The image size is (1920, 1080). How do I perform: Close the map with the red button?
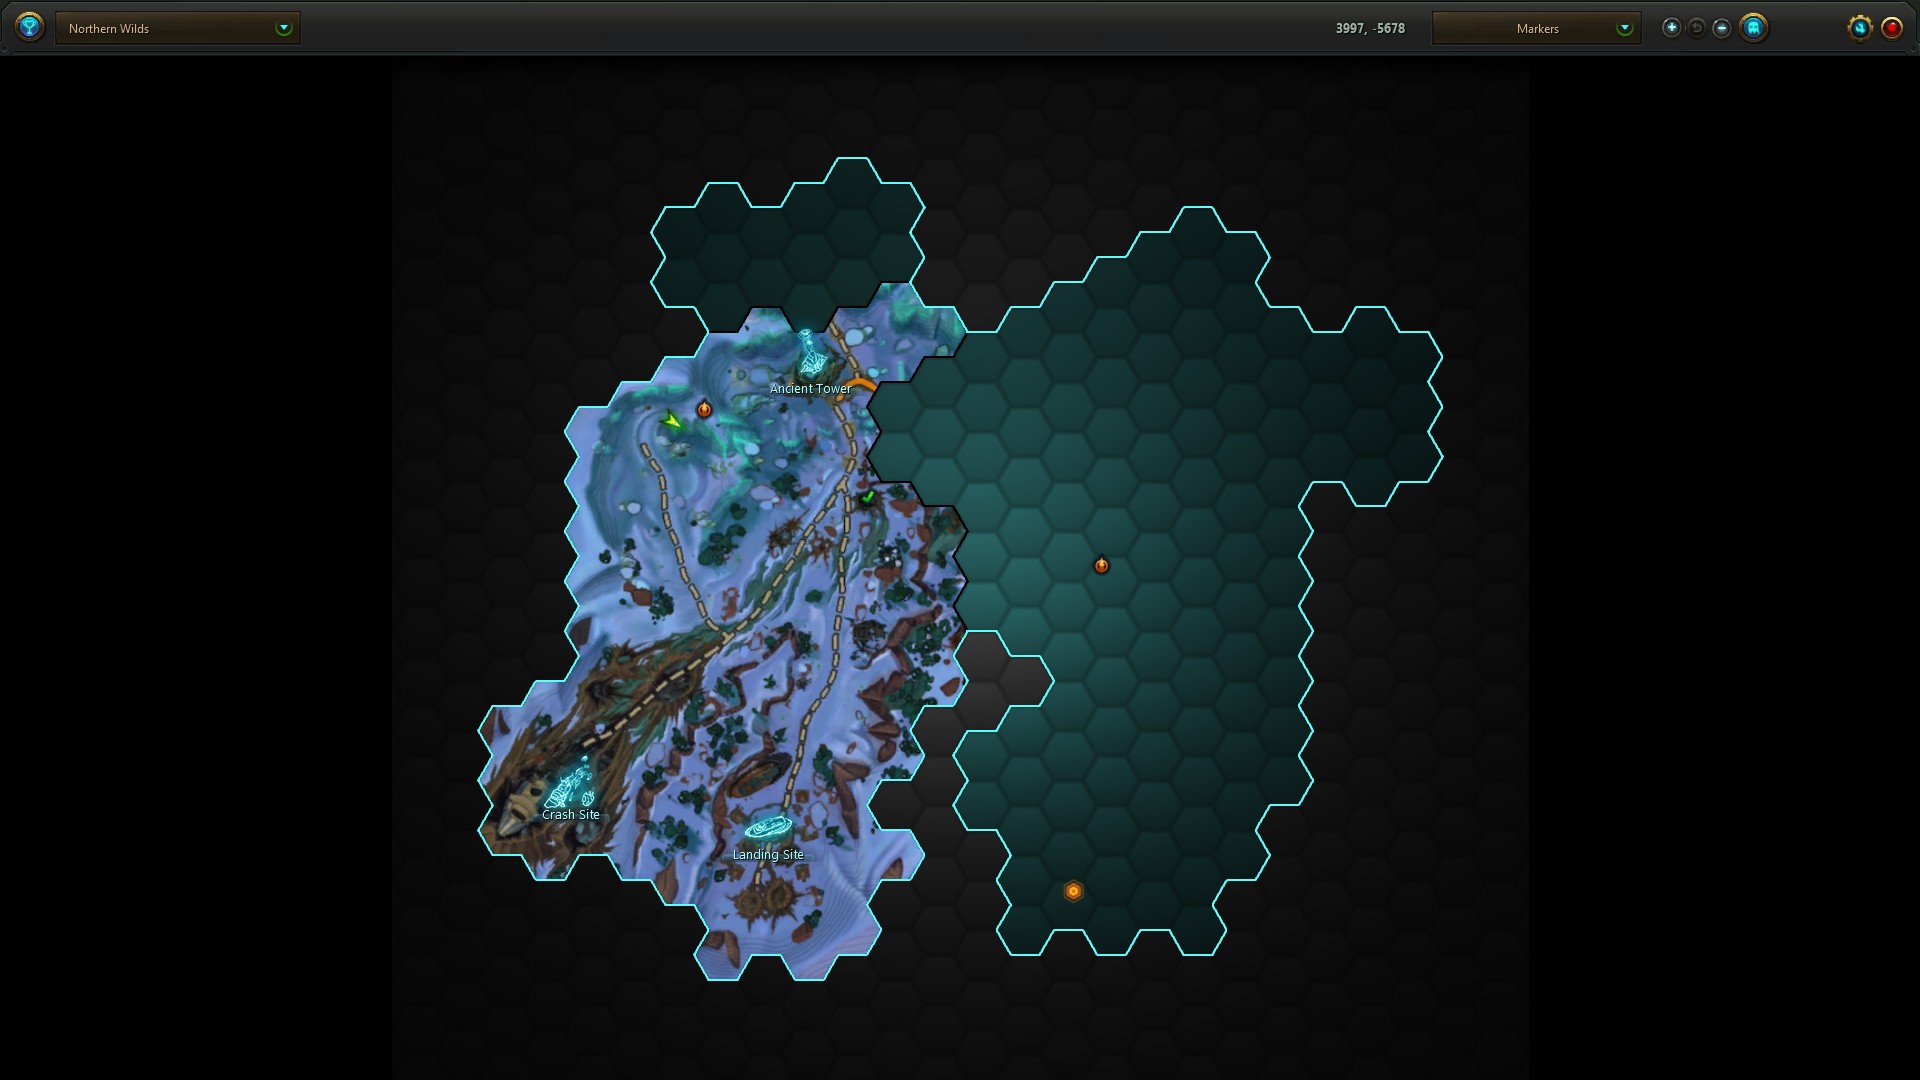click(1891, 28)
